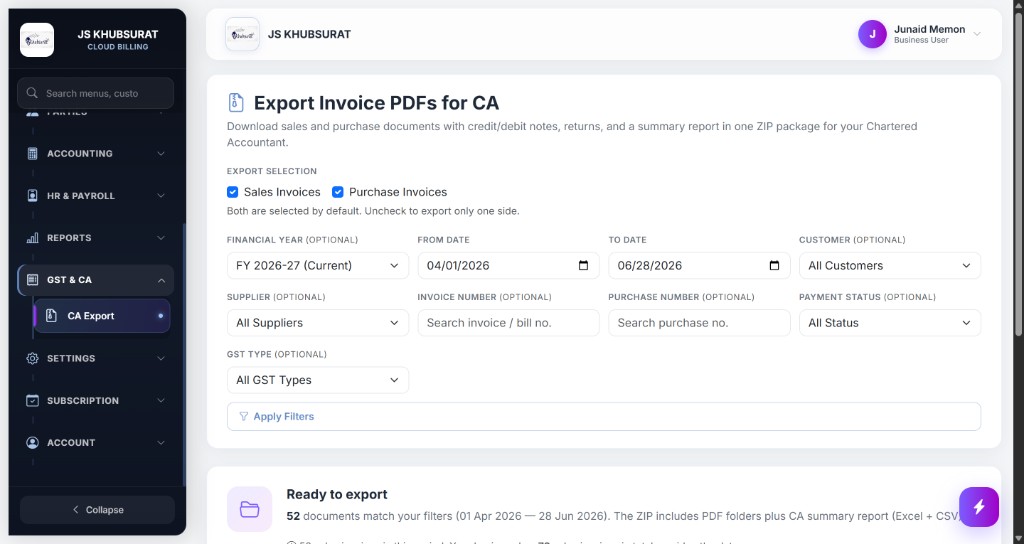Open the Reports menu

96,238
